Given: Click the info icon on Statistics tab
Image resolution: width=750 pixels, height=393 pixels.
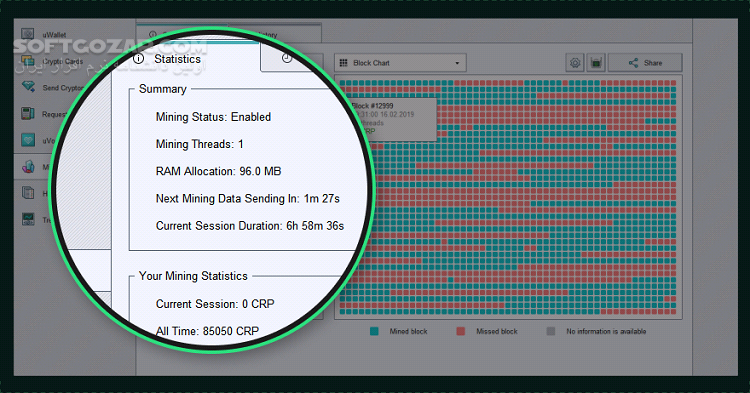Looking at the screenshot, I should point(138,59).
